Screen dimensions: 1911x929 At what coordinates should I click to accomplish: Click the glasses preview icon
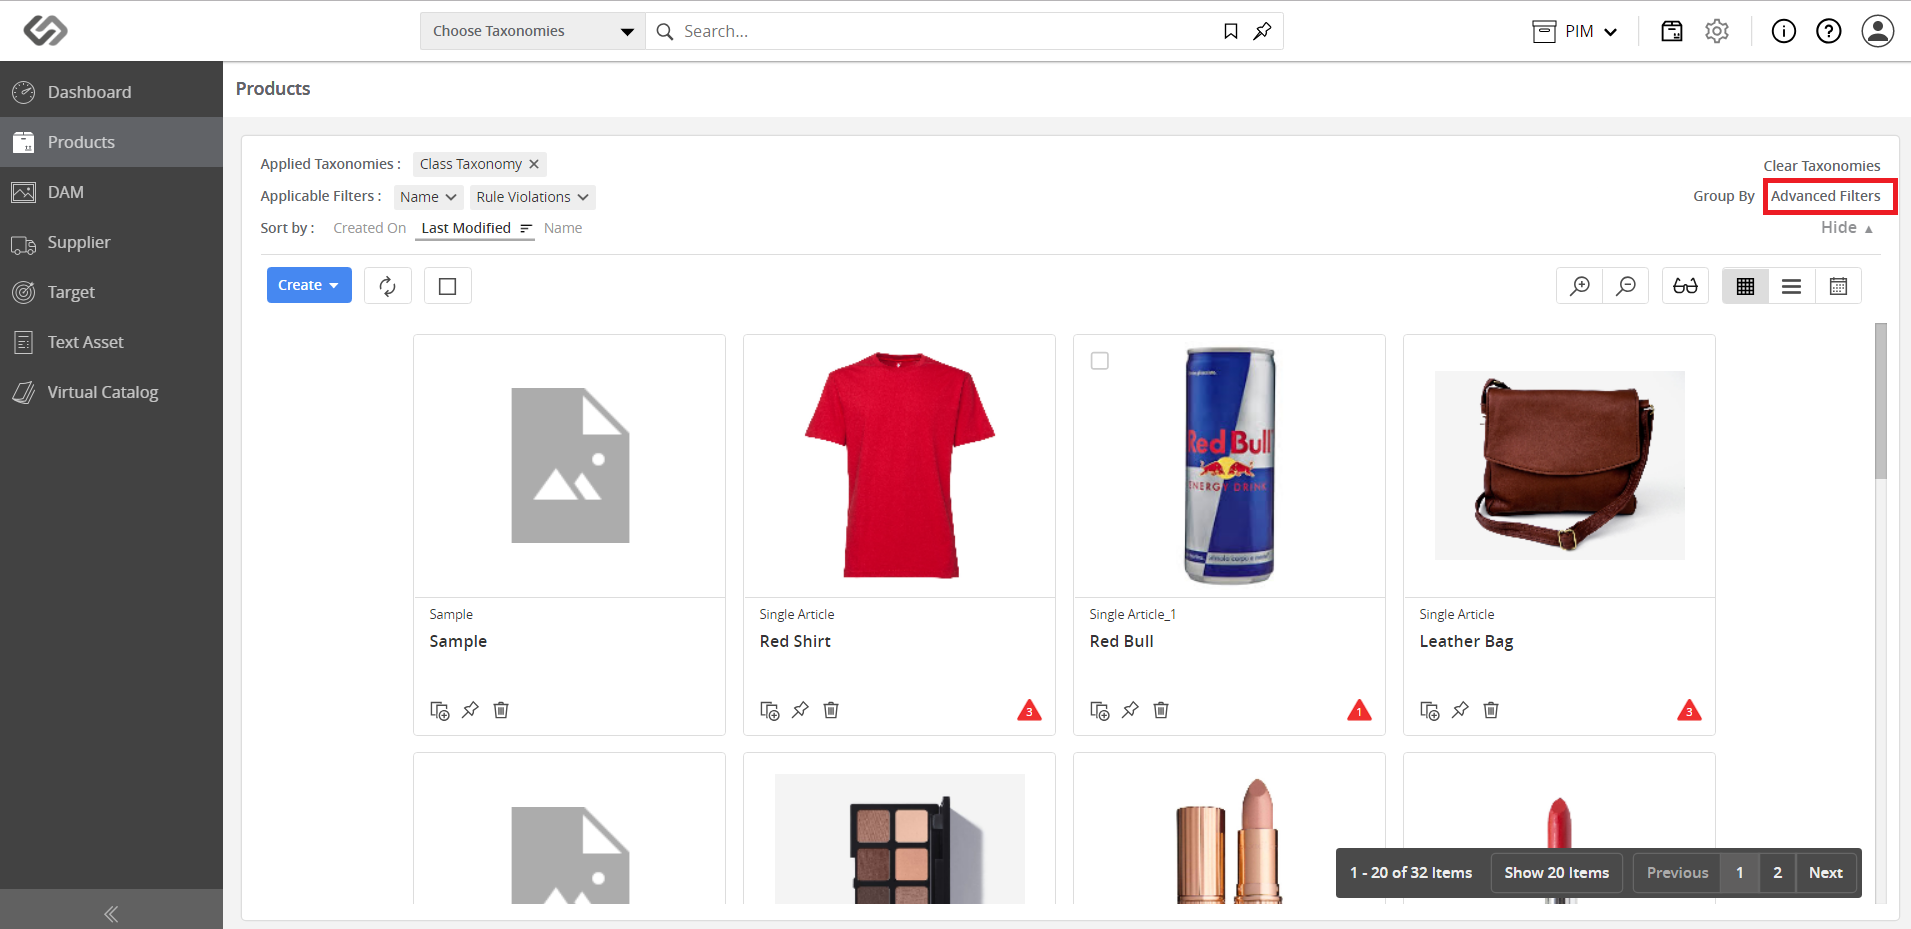pyautogui.click(x=1685, y=286)
